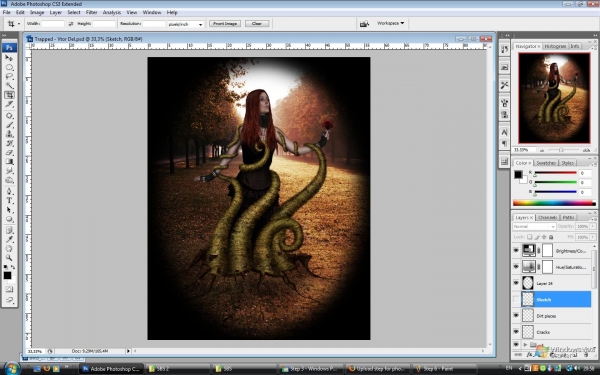
Task: Swap width and height crop values
Action: tap(71, 24)
